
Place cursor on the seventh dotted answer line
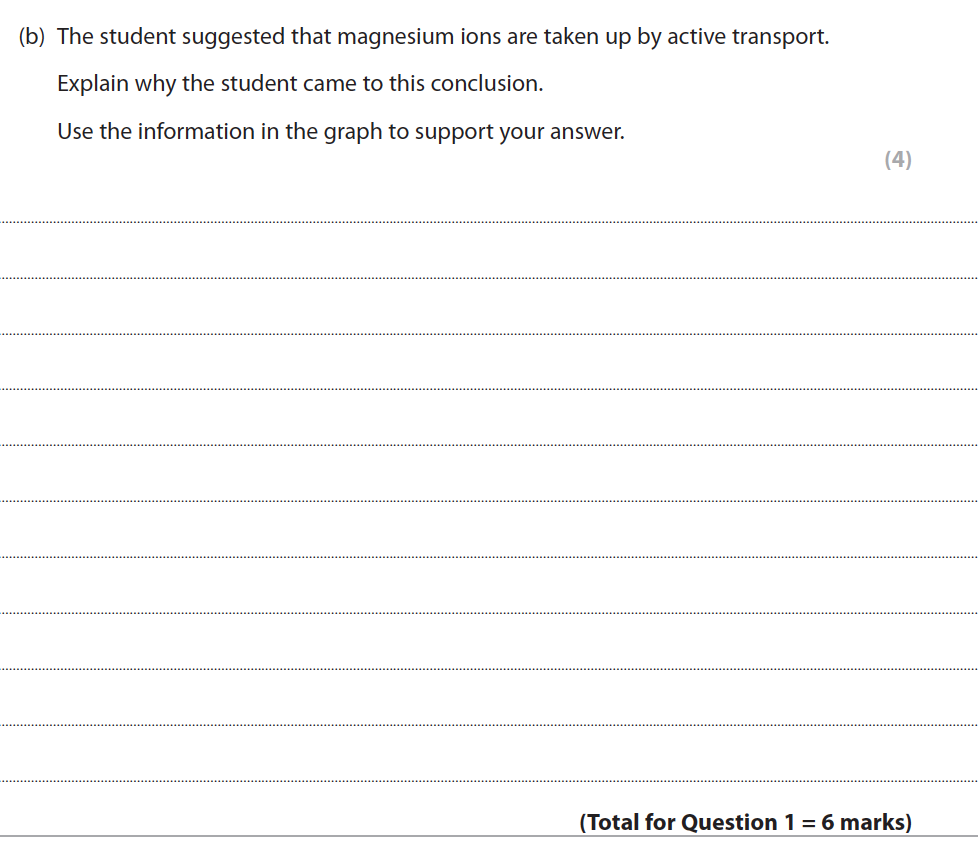[x=489, y=557]
